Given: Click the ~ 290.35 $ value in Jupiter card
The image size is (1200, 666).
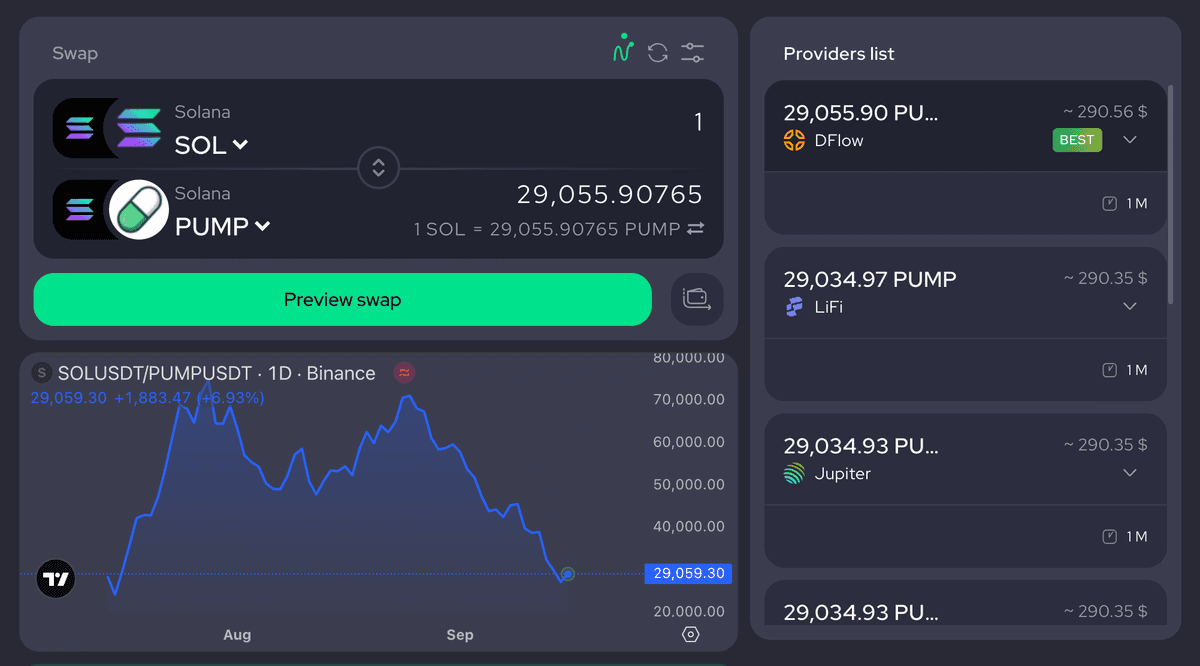Looking at the screenshot, I should click(1105, 445).
